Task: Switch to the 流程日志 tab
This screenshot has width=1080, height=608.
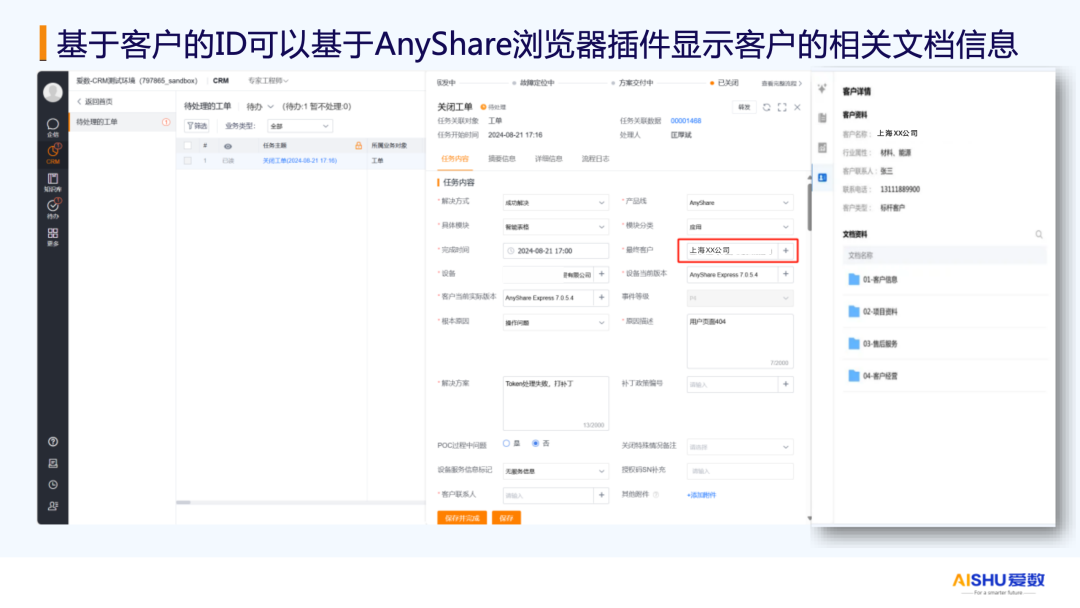Action: point(595,159)
